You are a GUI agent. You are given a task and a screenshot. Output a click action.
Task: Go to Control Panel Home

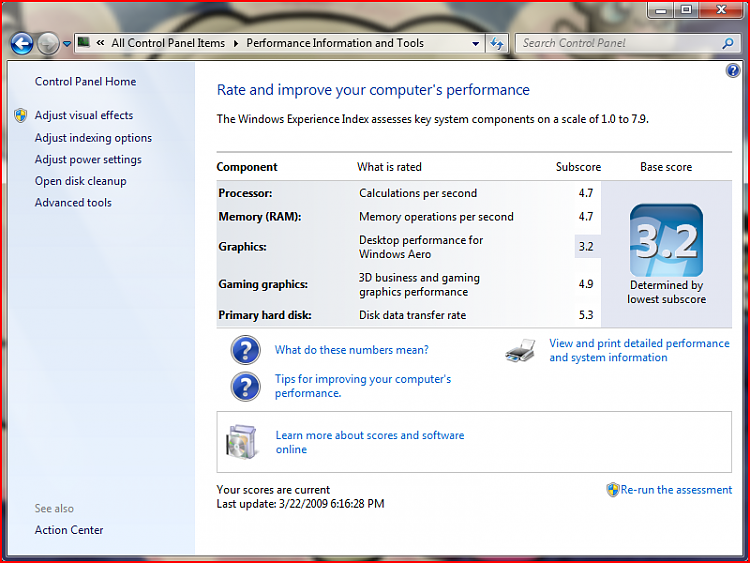[x=85, y=81]
